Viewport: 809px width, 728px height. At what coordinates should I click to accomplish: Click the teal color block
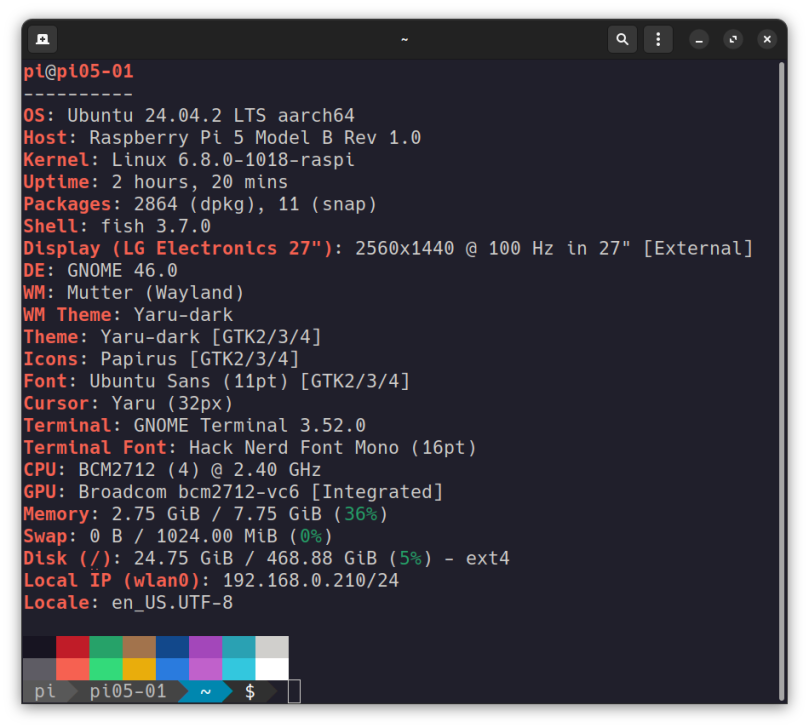click(x=239, y=647)
